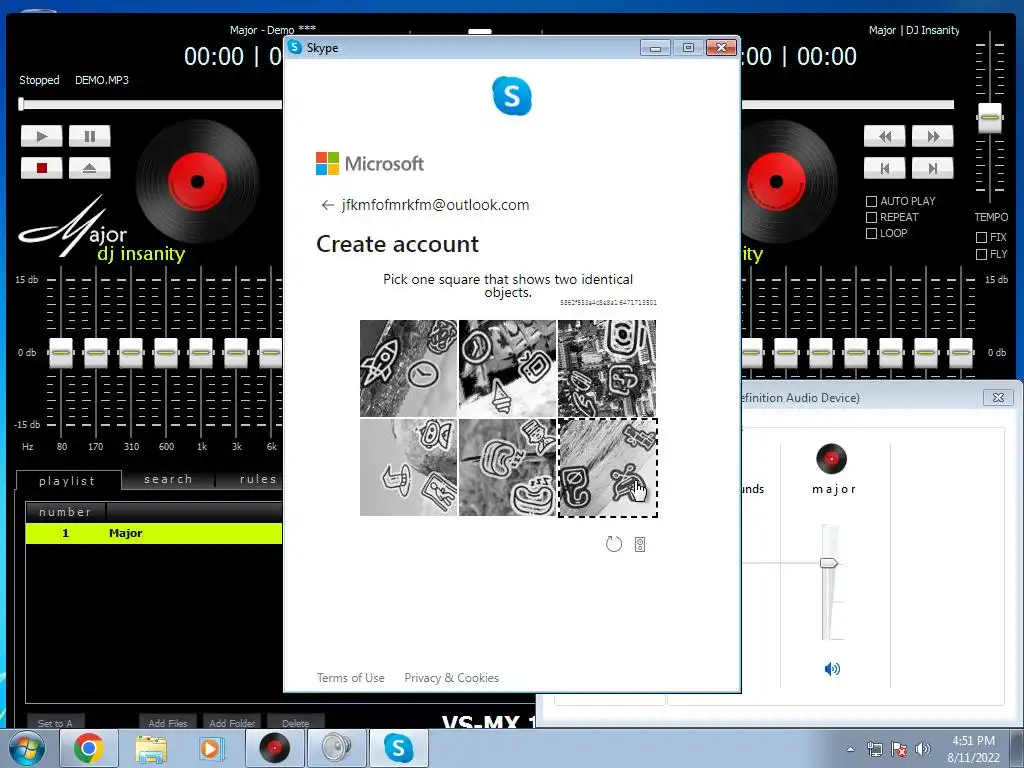Pick the top-right captcha square
This screenshot has height=768, width=1024.
(x=607, y=368)
